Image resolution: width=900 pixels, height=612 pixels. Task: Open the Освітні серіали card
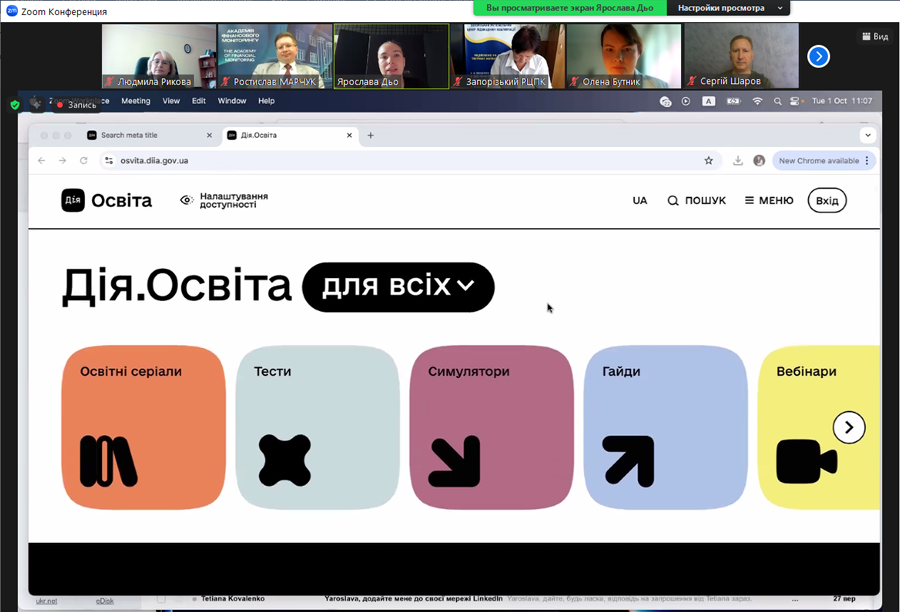pos(143,427)
